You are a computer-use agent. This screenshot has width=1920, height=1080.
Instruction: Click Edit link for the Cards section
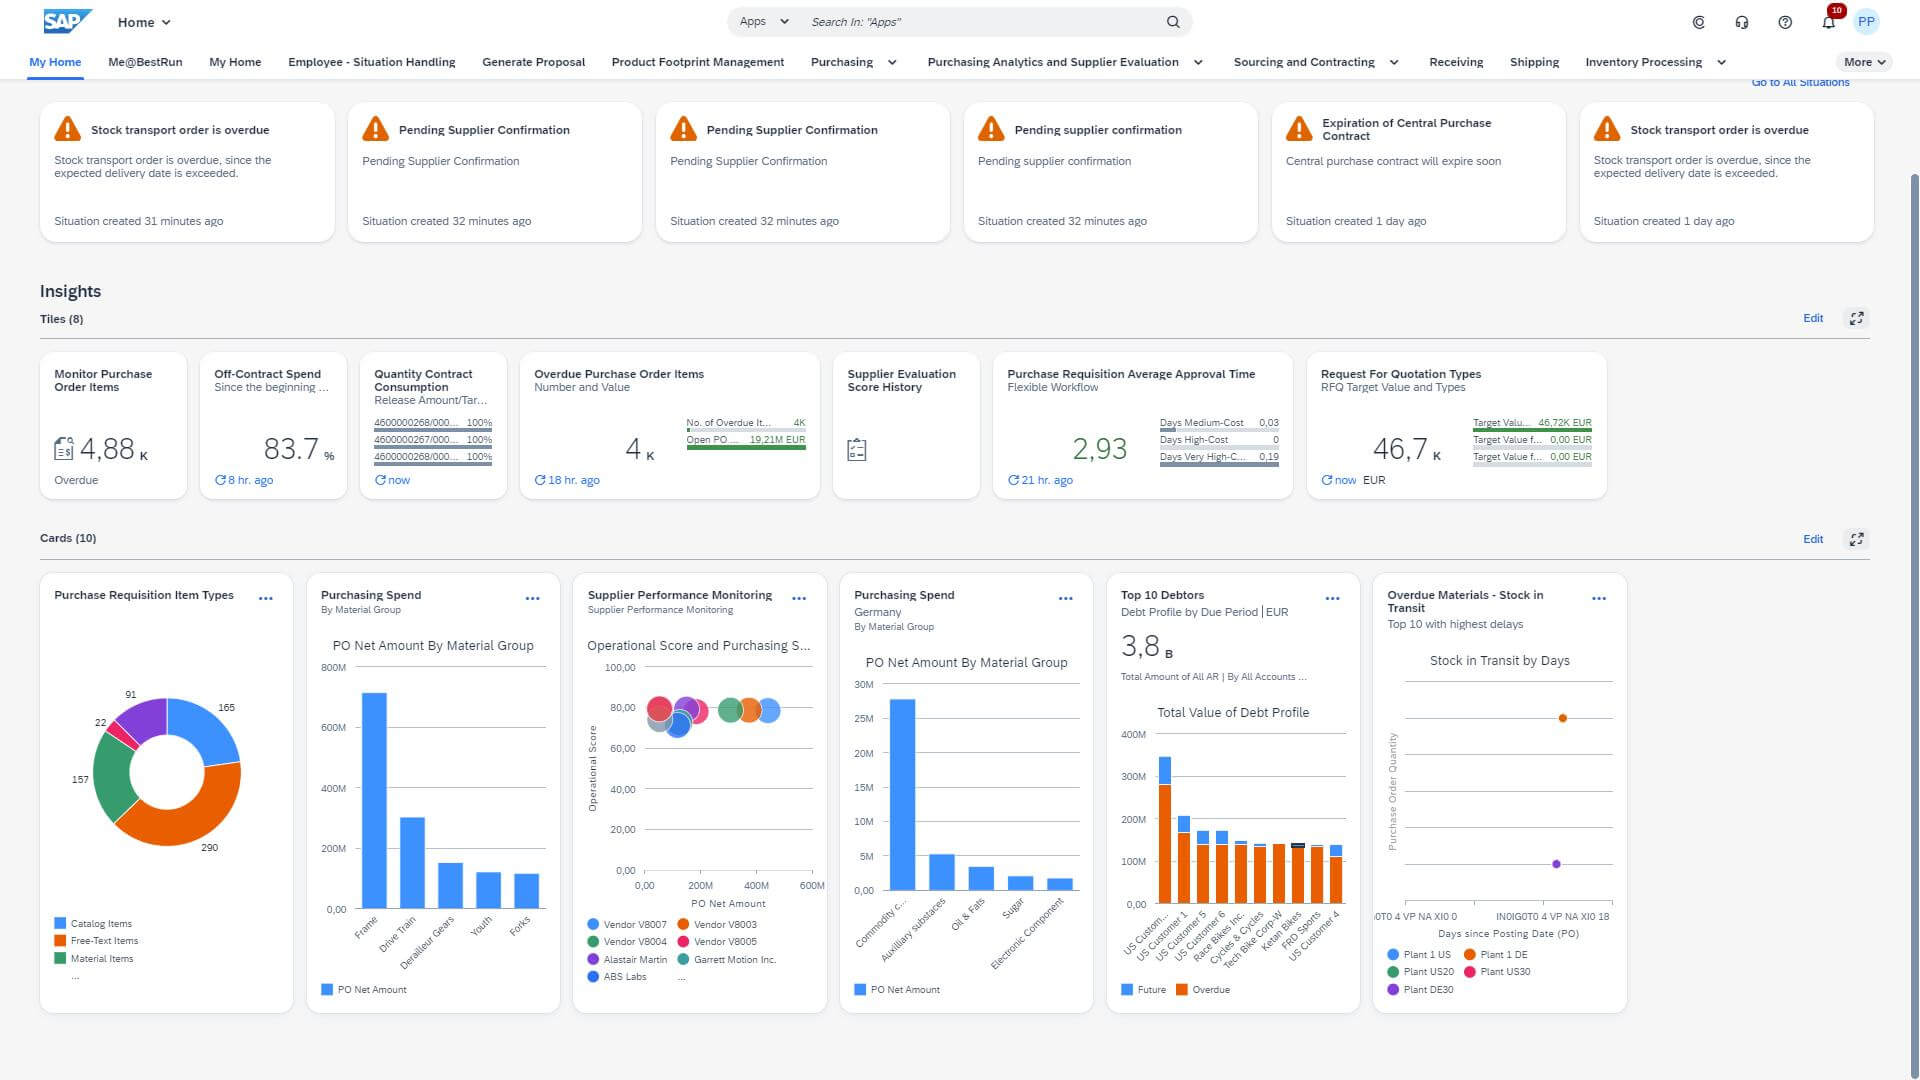(x=1813, y=539)
